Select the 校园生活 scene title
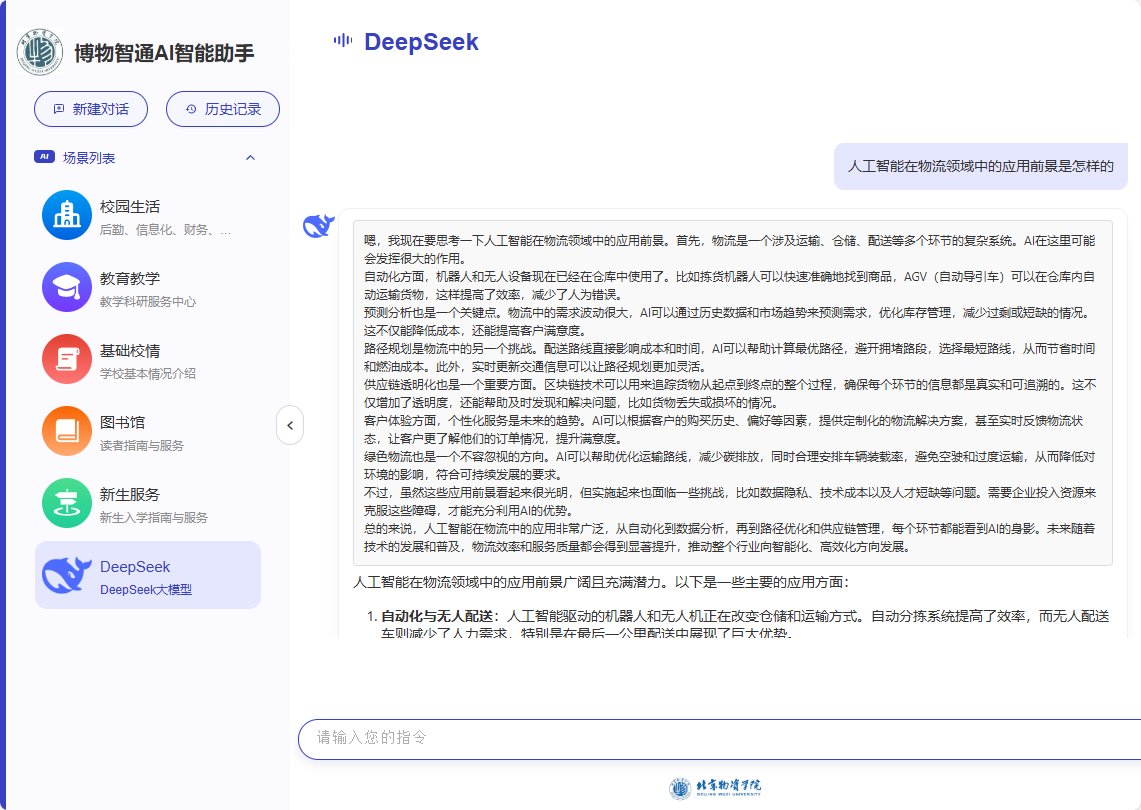The height and width of the screenshot is (810, 1141). (130, 207)
